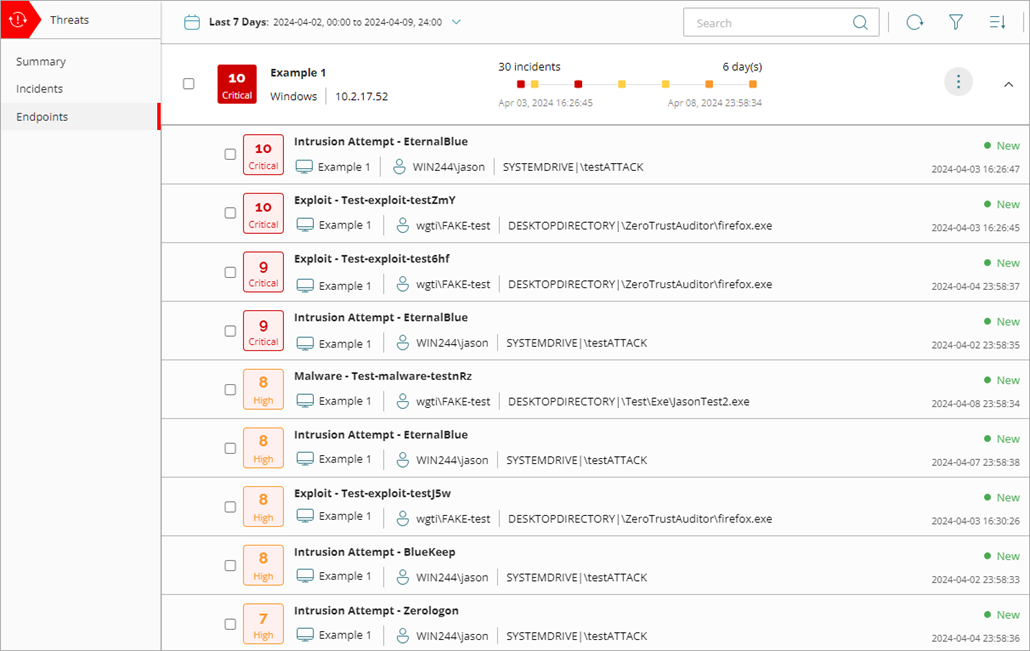The width and height of the screenshot is (1030, 651).
Task: Open the Last 7 Days date range dropdown
Action: [x=457, y=21]
